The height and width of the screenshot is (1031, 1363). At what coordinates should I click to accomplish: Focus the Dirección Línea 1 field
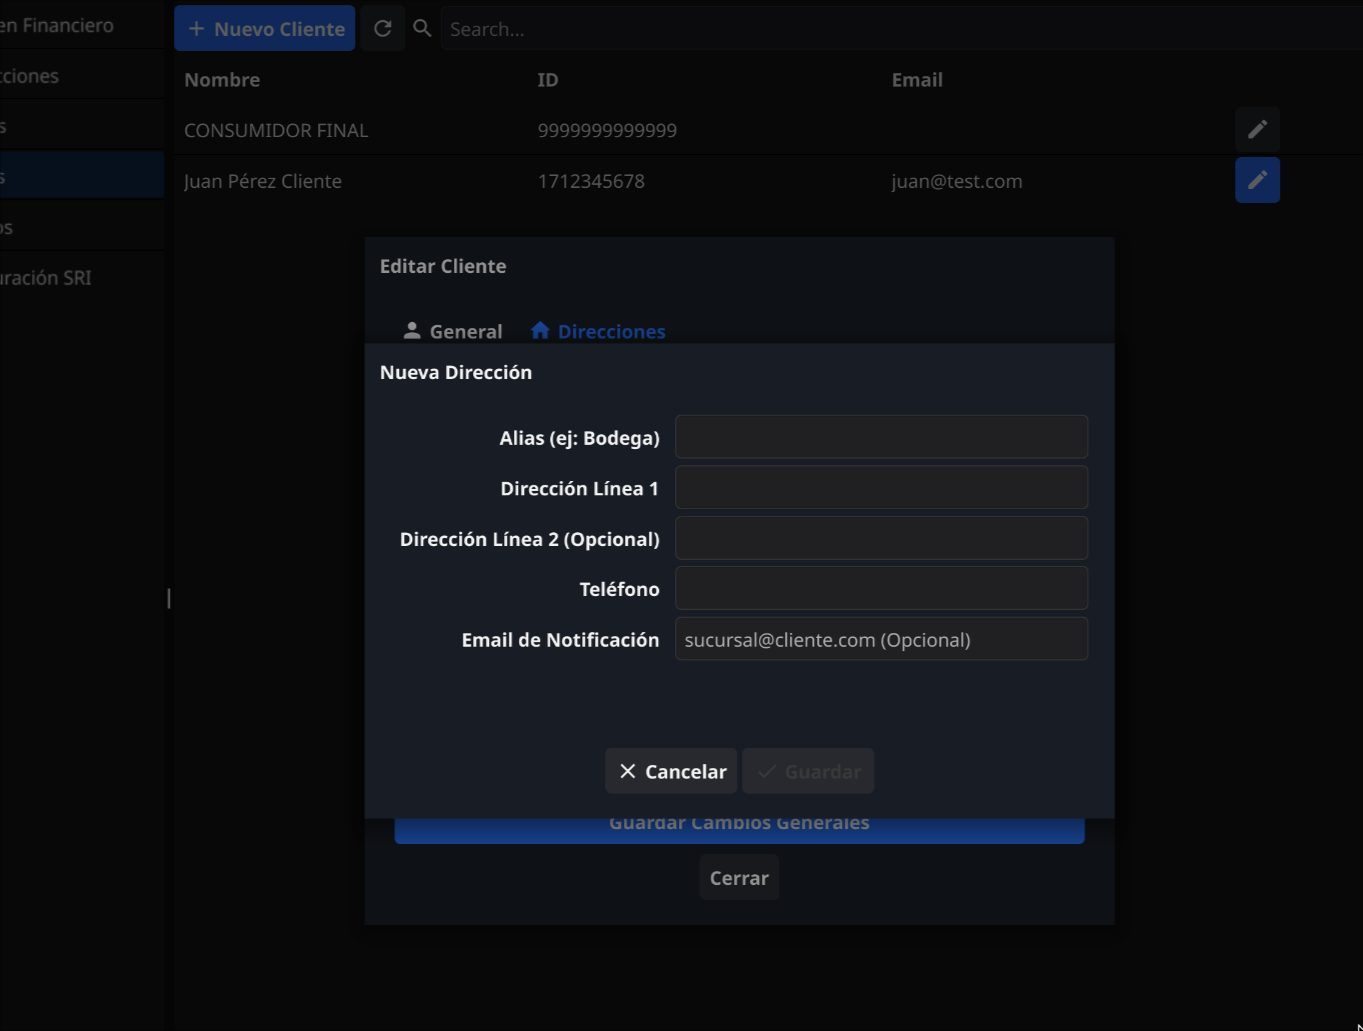(881, 488)
